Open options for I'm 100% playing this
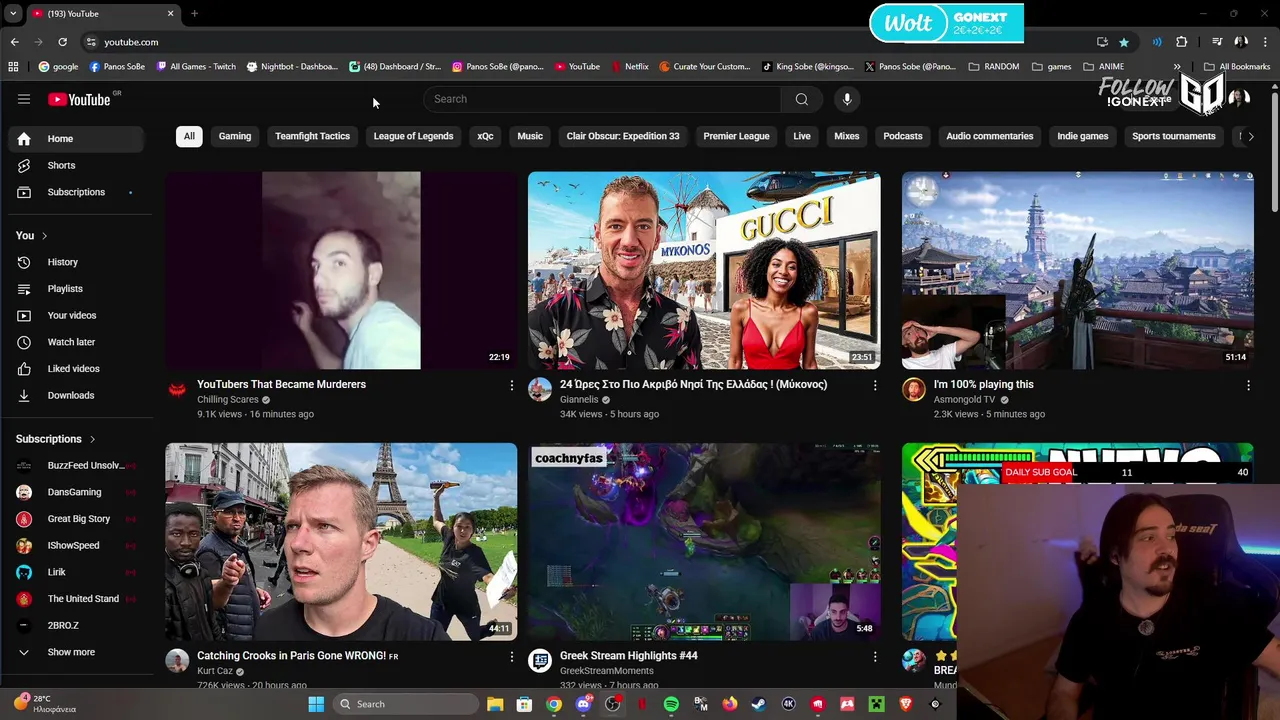Image resolution: width=1280 pixels, height=720 pixels. (x=1248, y=385)
